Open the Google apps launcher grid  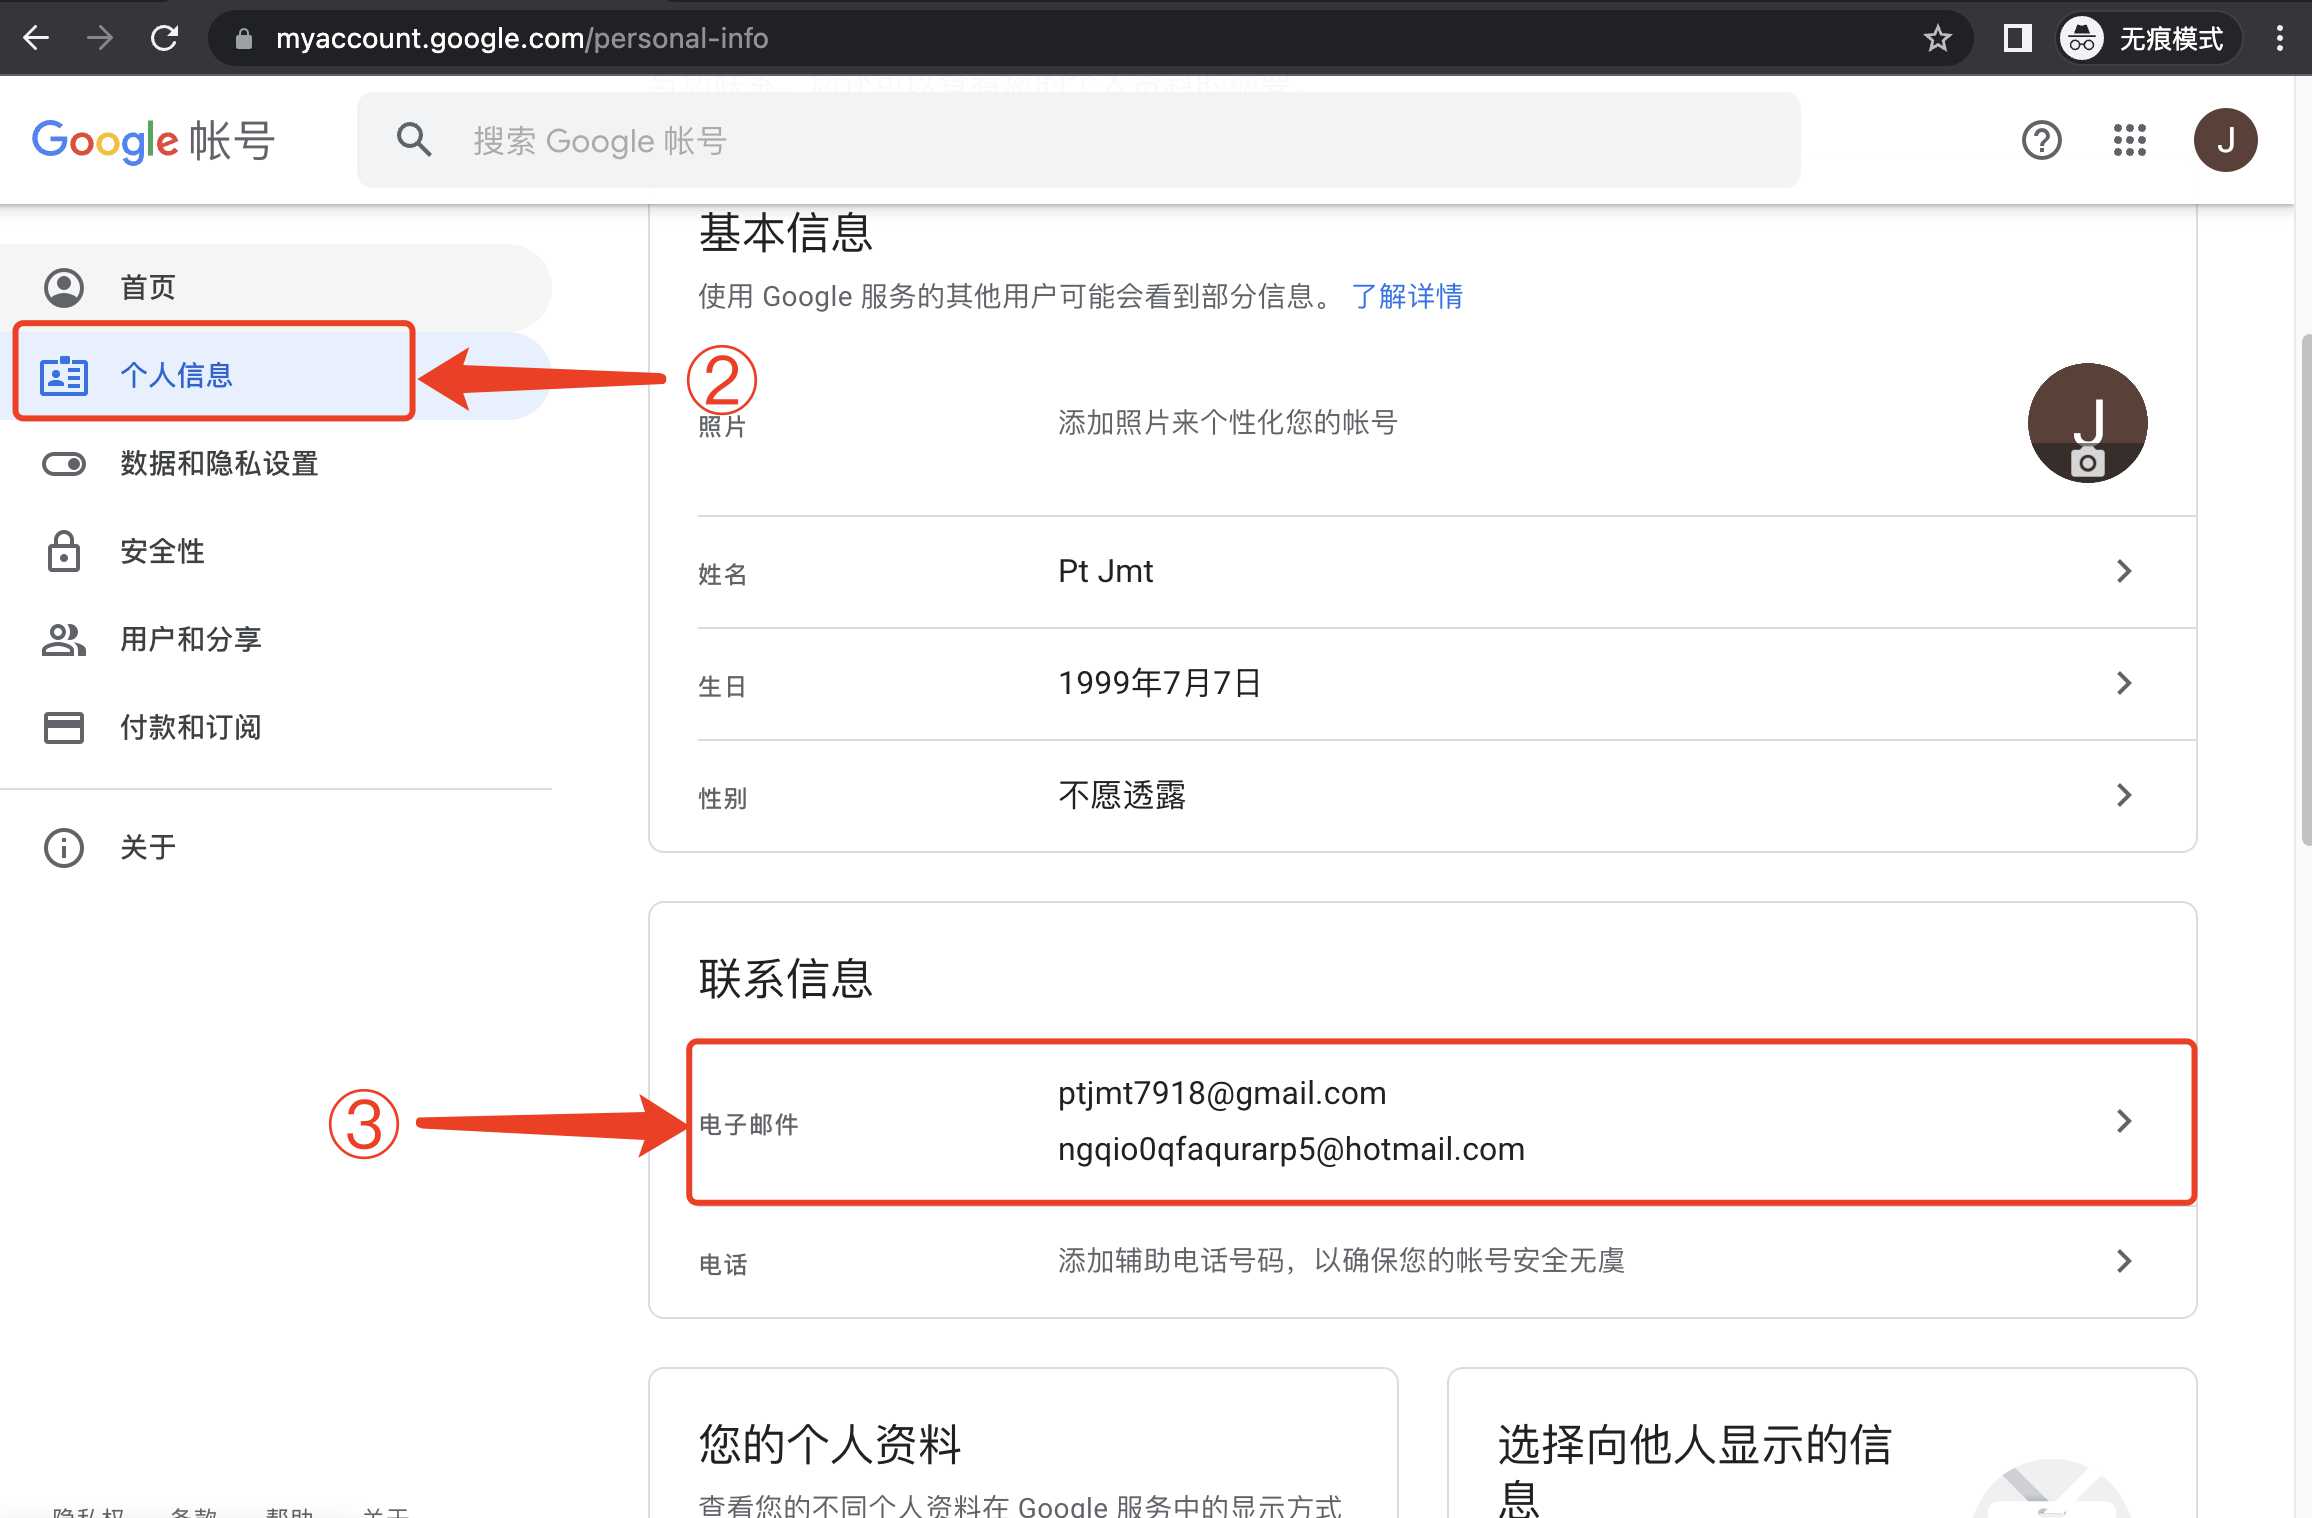(2130, 140)
